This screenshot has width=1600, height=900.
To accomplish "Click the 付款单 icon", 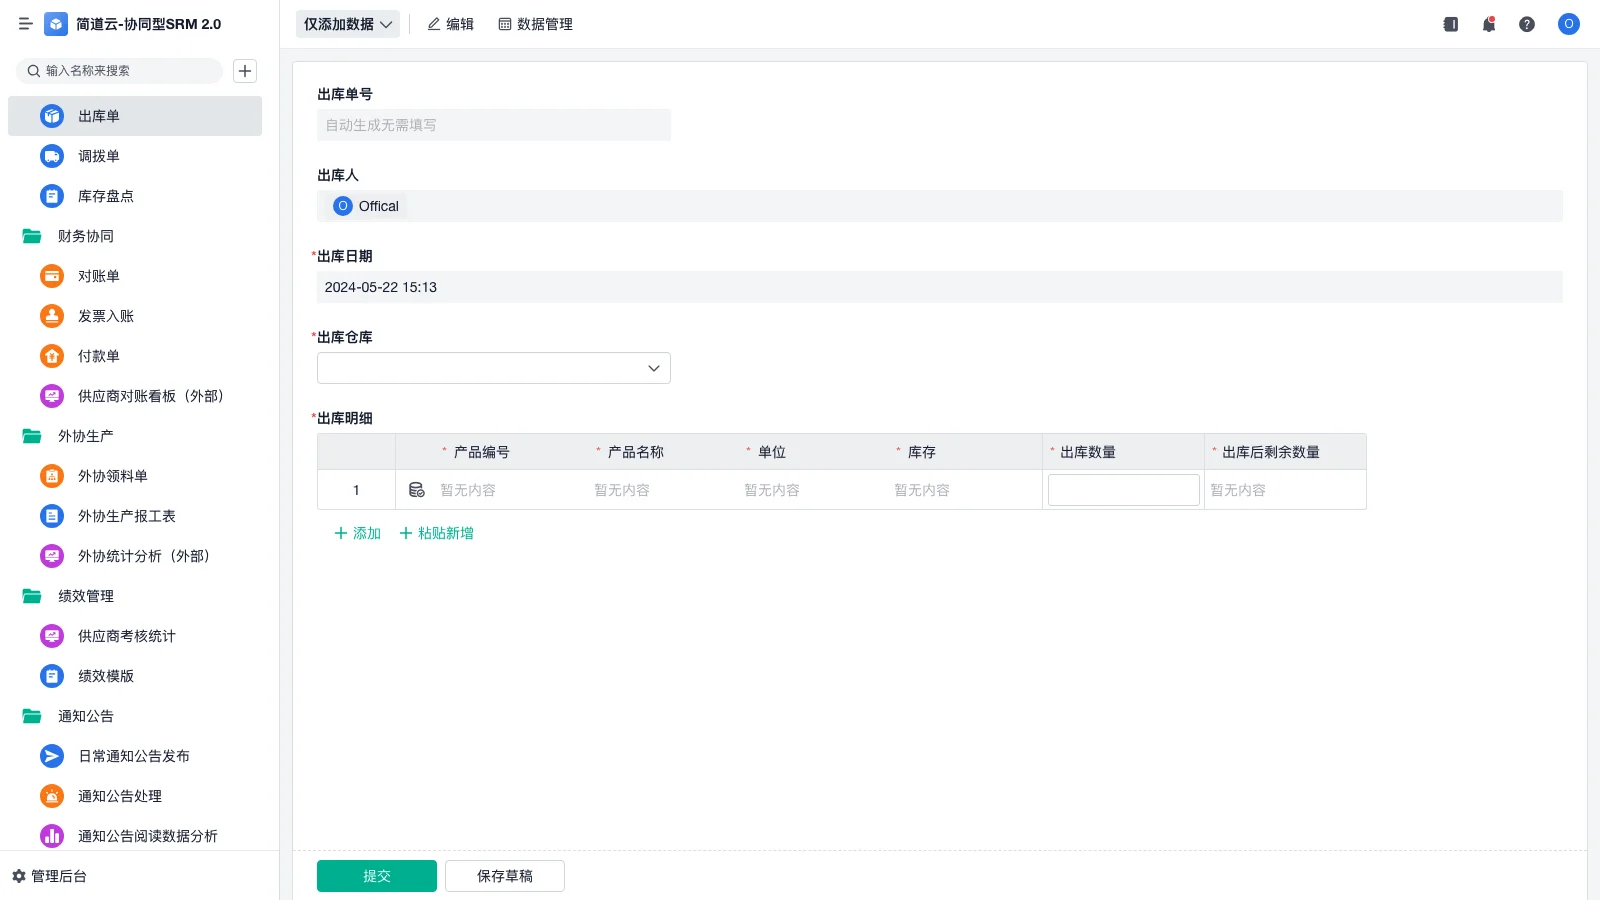I will (52, 356).
